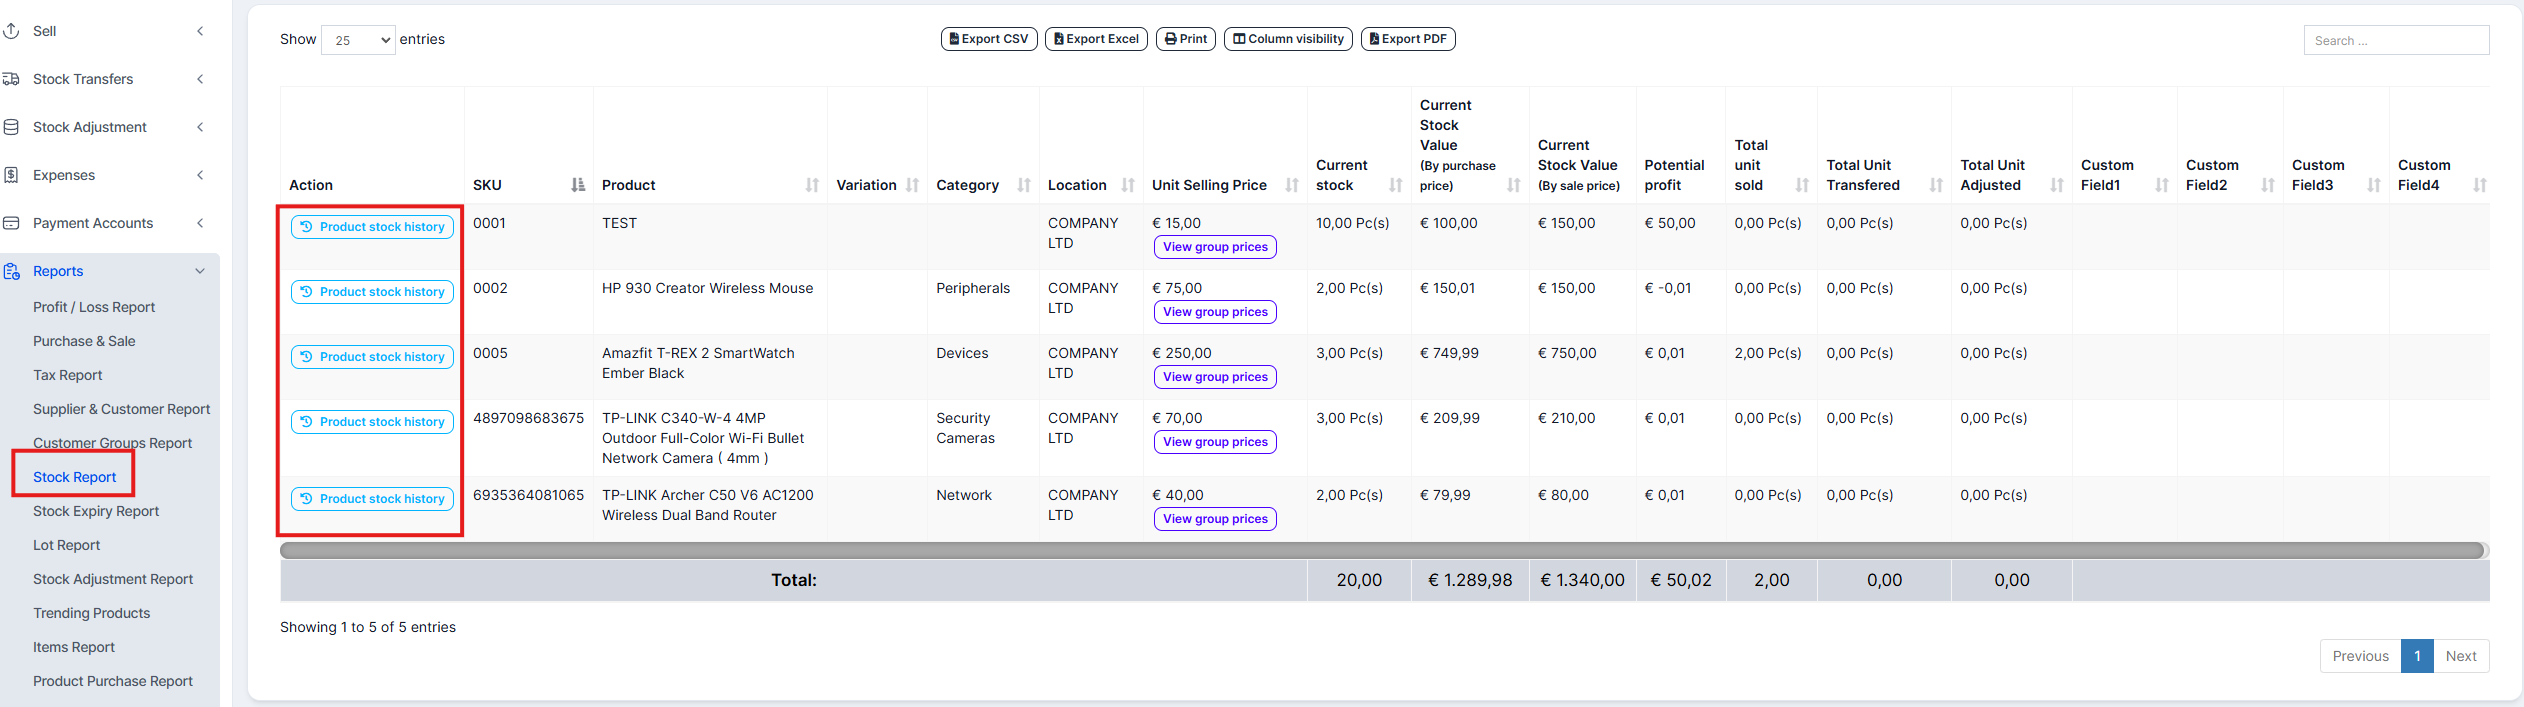Click the Expenses sidebar icon
The image size is (2524, 707).
(11, 175)
